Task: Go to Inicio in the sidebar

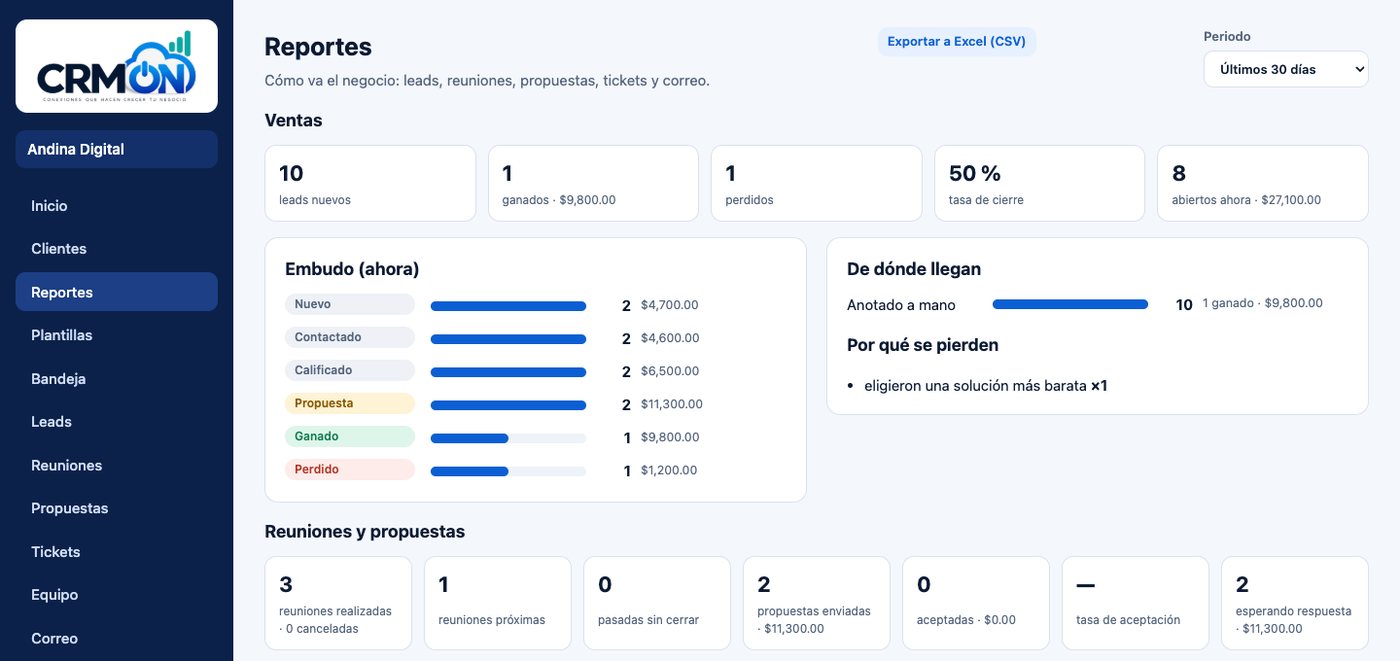Action: tap(116, 206)
